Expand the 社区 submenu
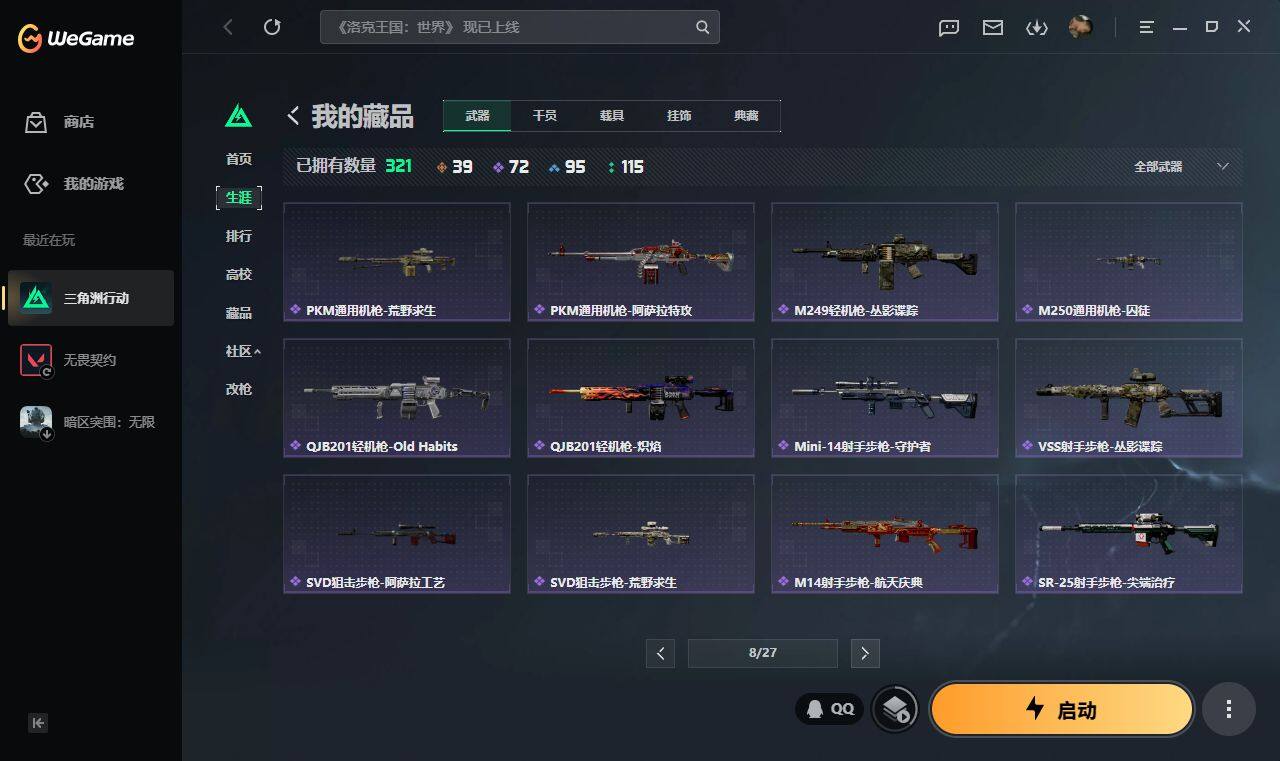Image resolution: width=1280 pixels, height=761 pixels. point(243,351)
